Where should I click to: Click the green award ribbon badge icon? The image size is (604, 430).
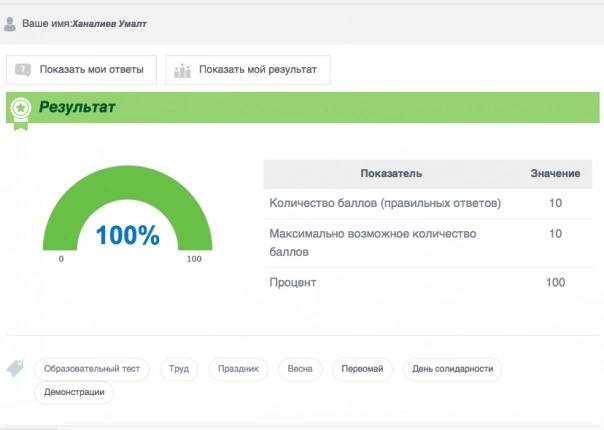click(19, 110)
